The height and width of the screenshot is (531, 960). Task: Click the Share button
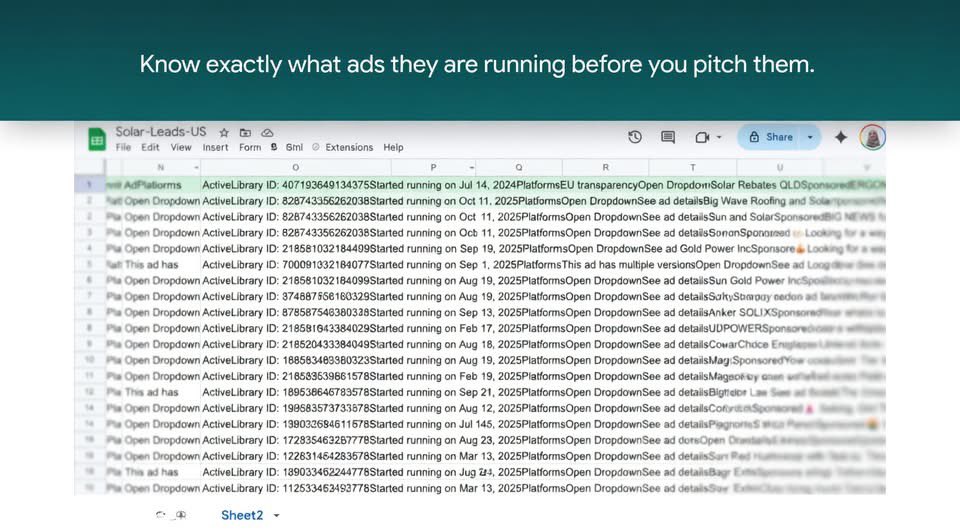coord(771,137)
